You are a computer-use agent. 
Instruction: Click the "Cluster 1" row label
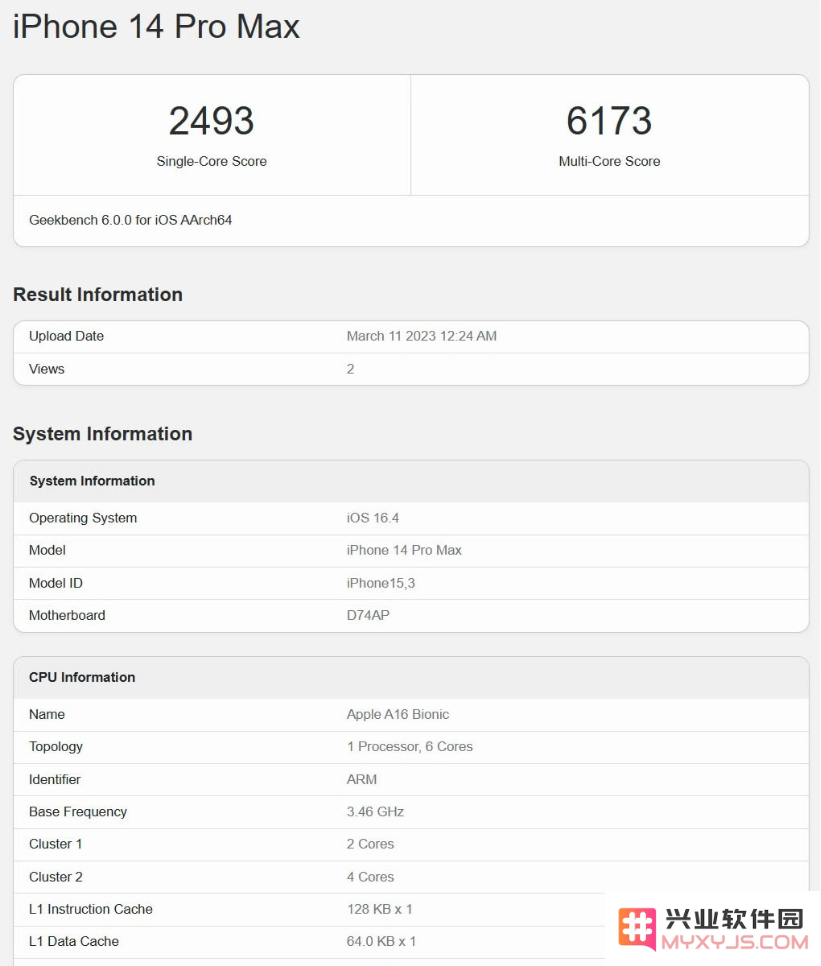click(x=55, y=845)
